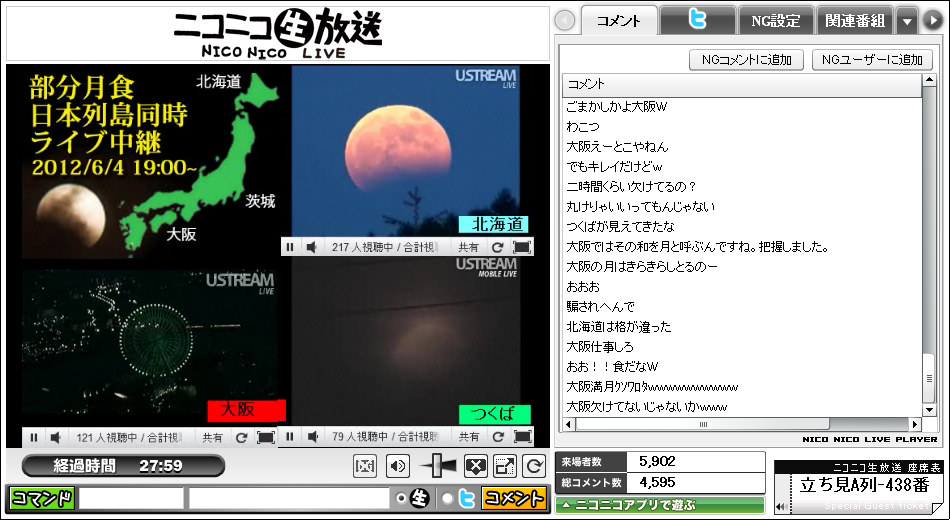Image resolution: width=950 pixels, height=520 pixels.
Task: Mute the 北海道 stream audio
Action: point(311,247)
